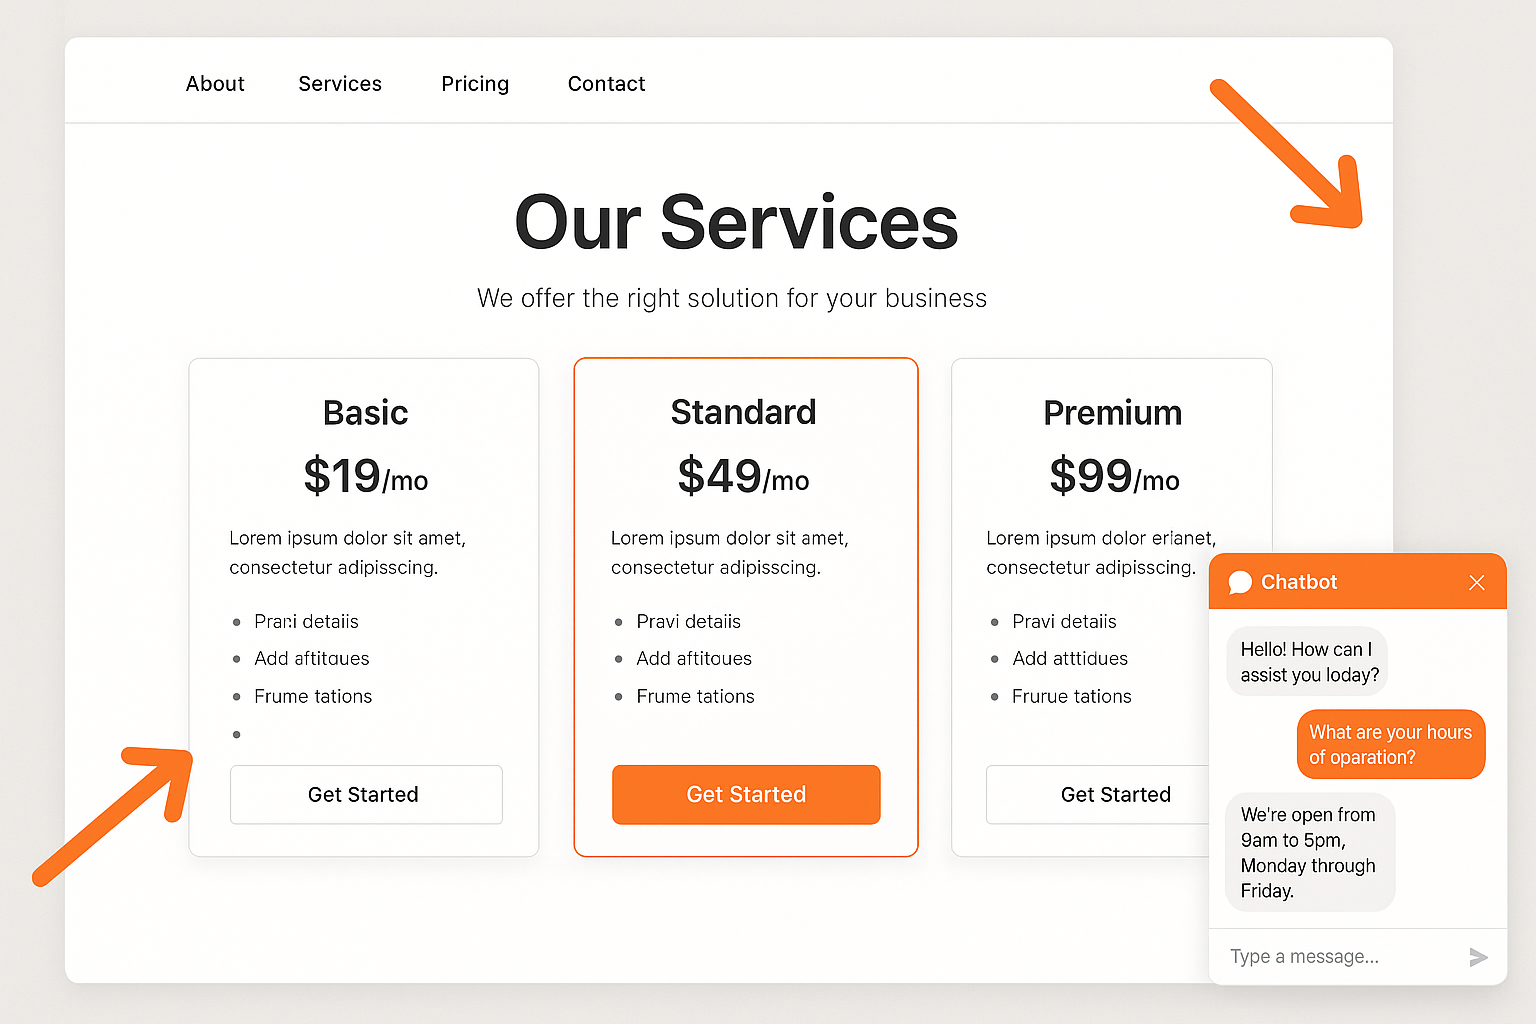
Task: Click the "Our Services" heading
Action: coord(736,222)
